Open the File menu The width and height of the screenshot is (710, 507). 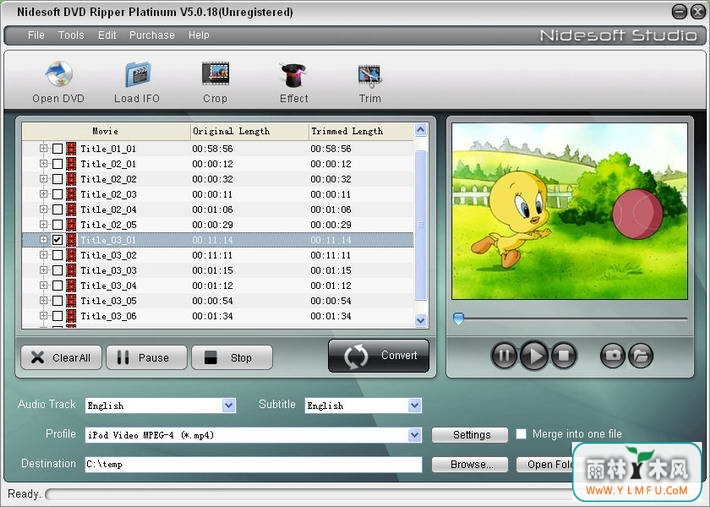point(36,35)
